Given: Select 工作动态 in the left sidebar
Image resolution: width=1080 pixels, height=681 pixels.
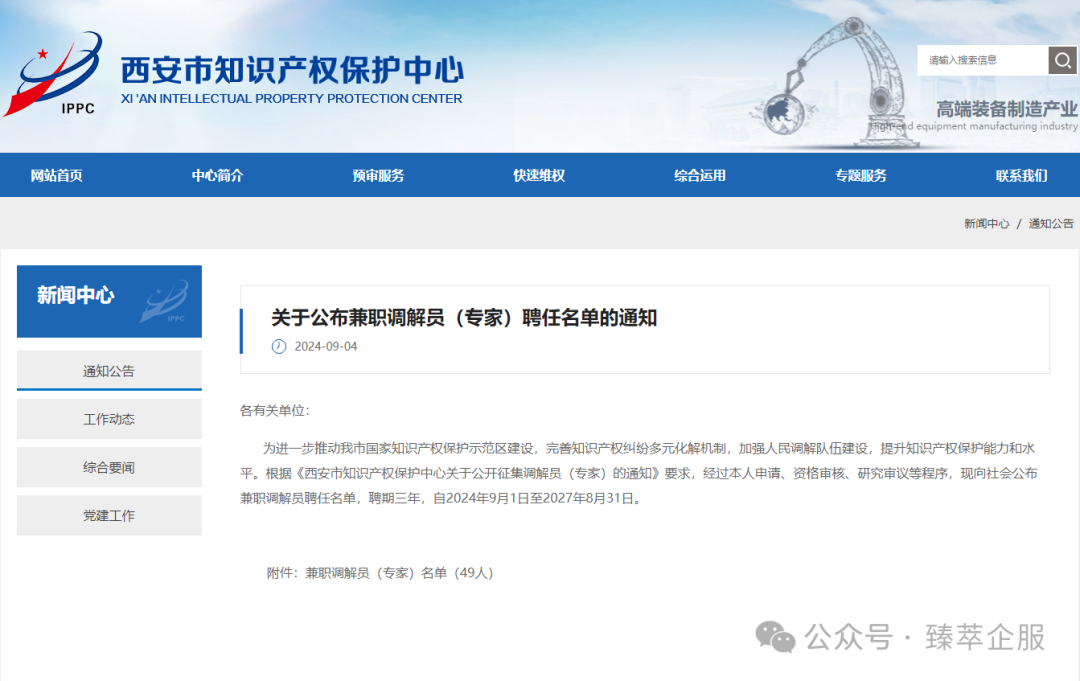Looking at the screenshot, I should pos(108,418).
